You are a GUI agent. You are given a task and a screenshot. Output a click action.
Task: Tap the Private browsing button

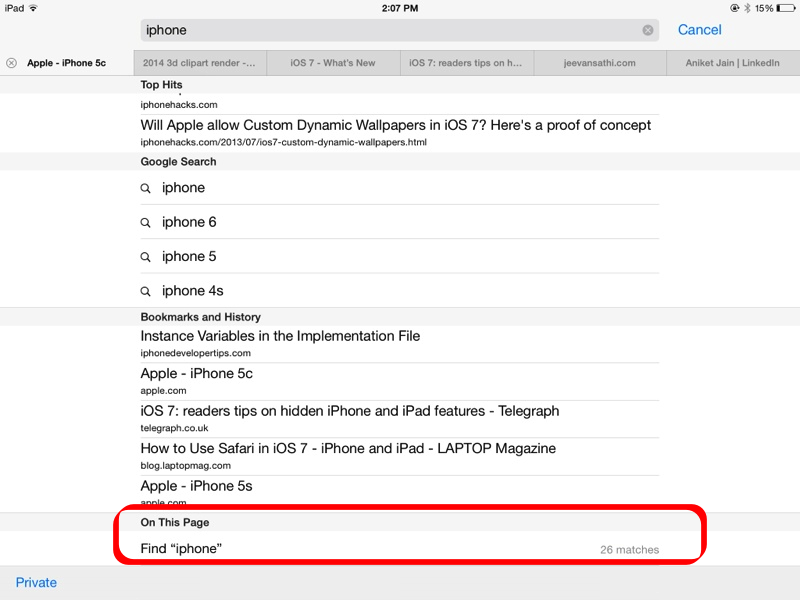[36, 583]
